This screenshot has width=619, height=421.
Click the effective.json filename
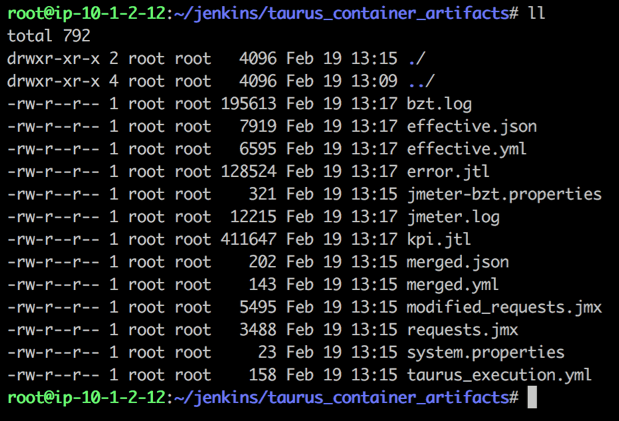click(x=472, y=127)
